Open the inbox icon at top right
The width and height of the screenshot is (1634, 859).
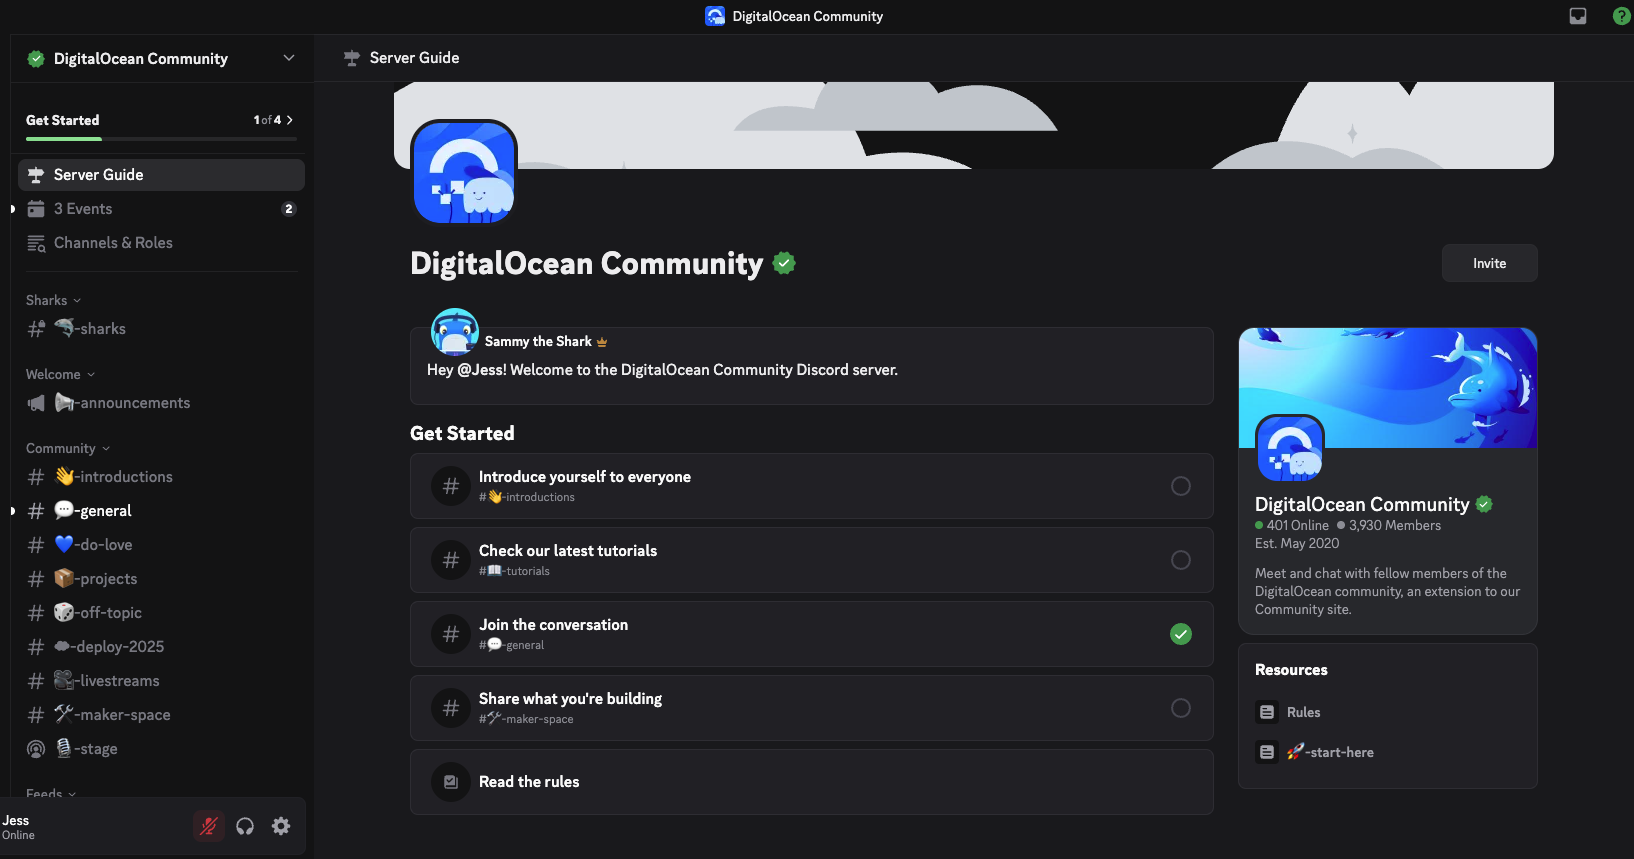coord(1578,16)
